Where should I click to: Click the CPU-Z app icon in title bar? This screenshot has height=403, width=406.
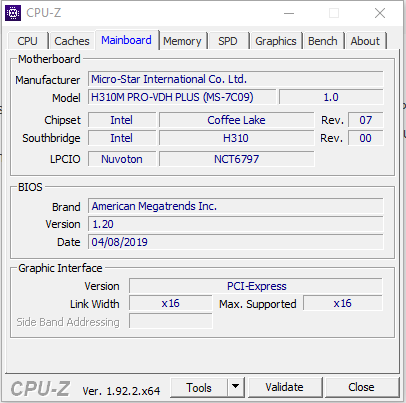click(13, 13)
